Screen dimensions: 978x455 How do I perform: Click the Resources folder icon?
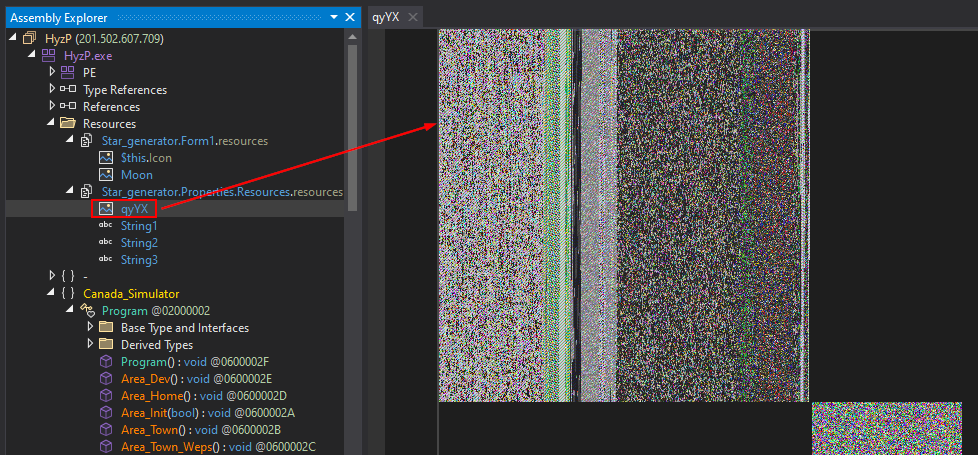(67, 124)
